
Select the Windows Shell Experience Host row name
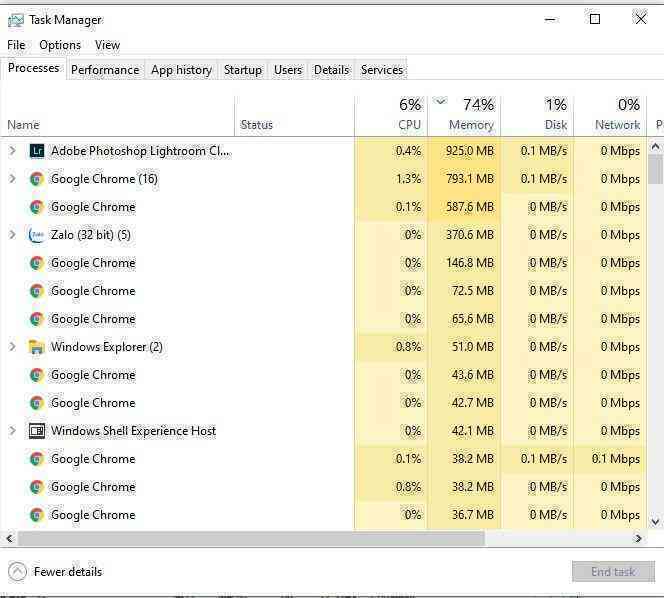133,431
